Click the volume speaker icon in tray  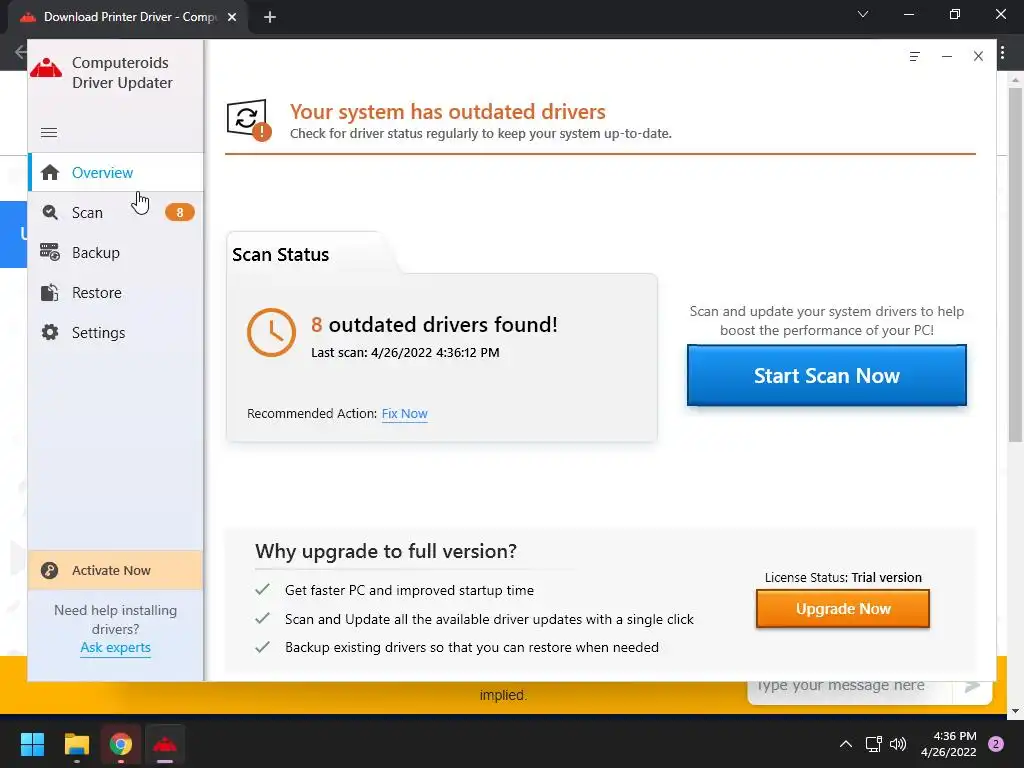898,744
